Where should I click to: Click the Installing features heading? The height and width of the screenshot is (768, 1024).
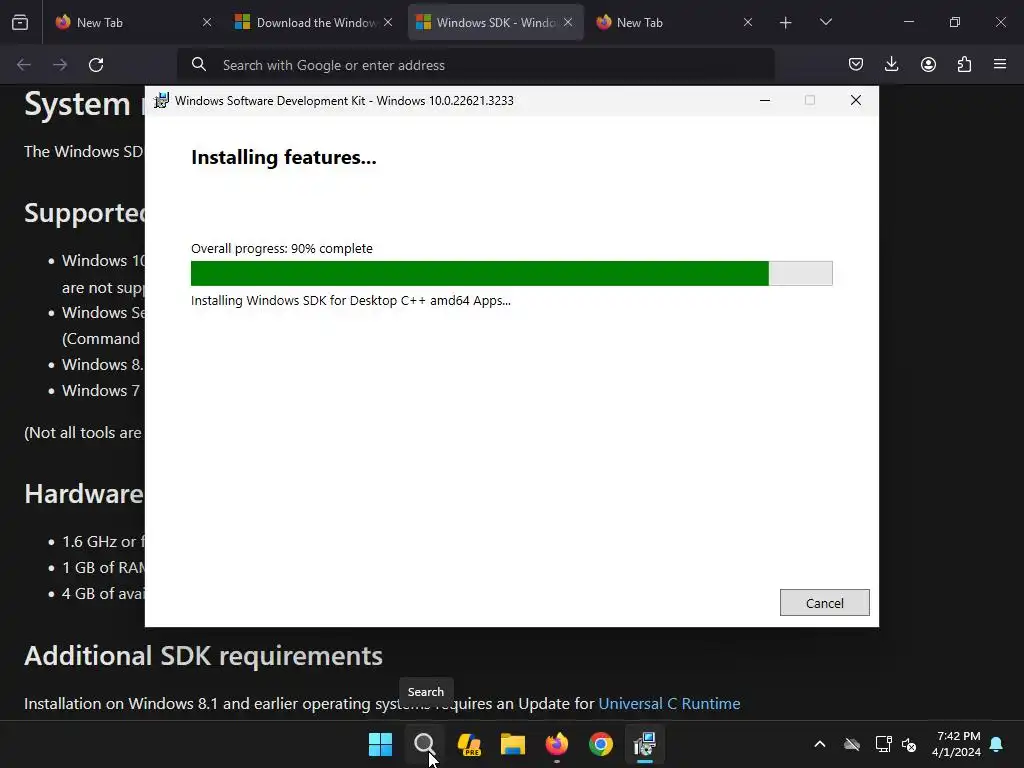(x=283, y=157)
